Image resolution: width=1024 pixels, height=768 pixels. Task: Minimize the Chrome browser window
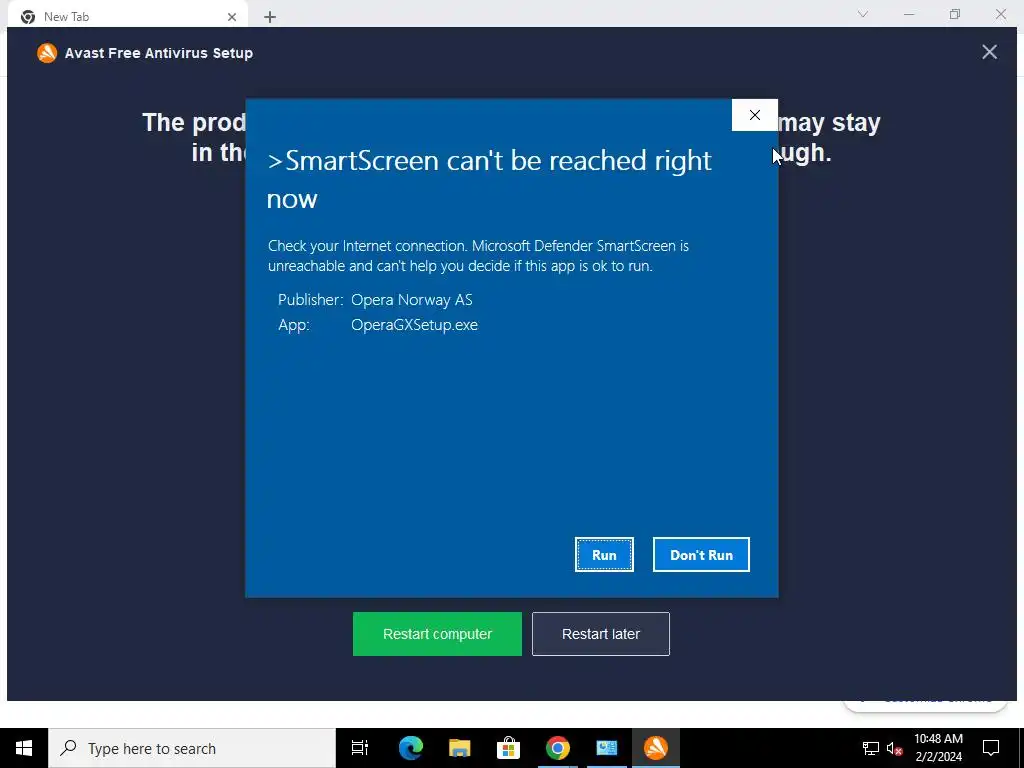tap(909, 14)
